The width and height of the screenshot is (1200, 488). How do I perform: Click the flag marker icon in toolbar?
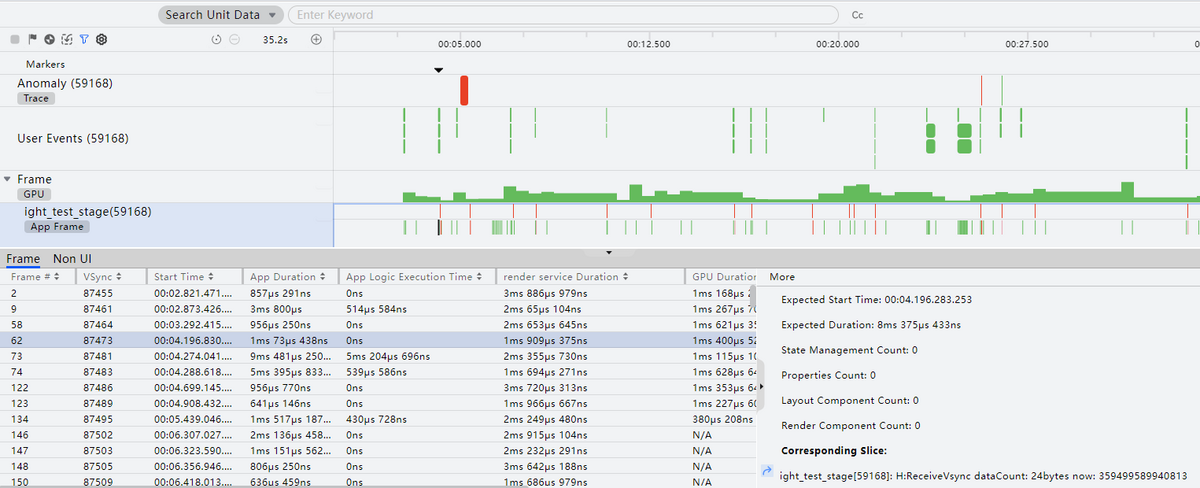pos(32,40)
